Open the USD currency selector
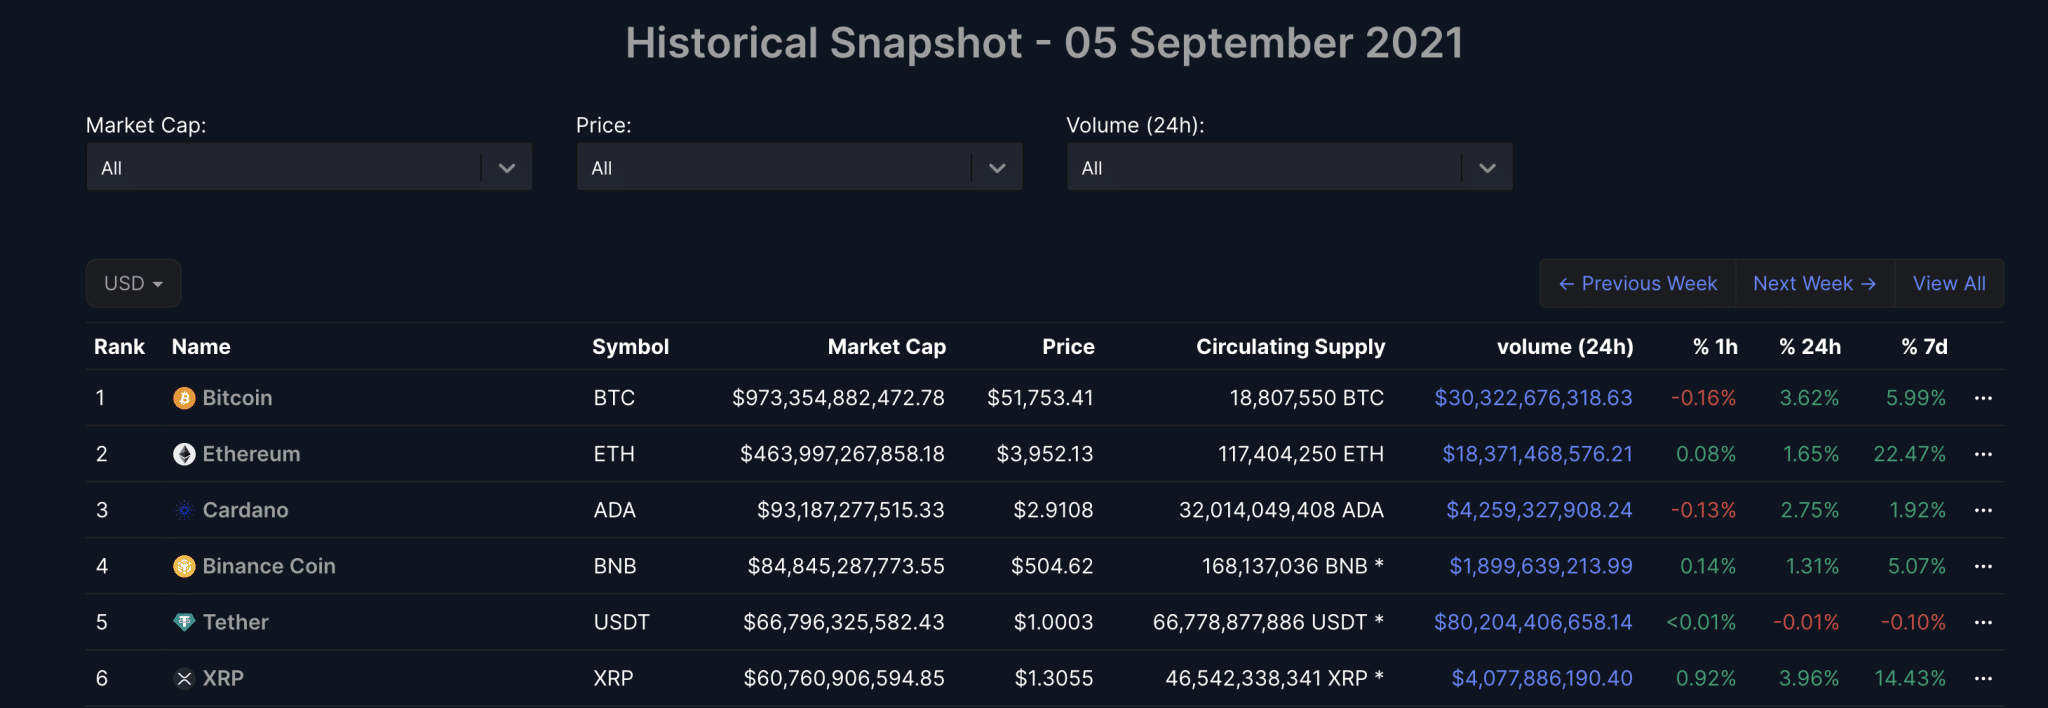This screenshot has width=2048, height=708. click(x=133, y=284)
